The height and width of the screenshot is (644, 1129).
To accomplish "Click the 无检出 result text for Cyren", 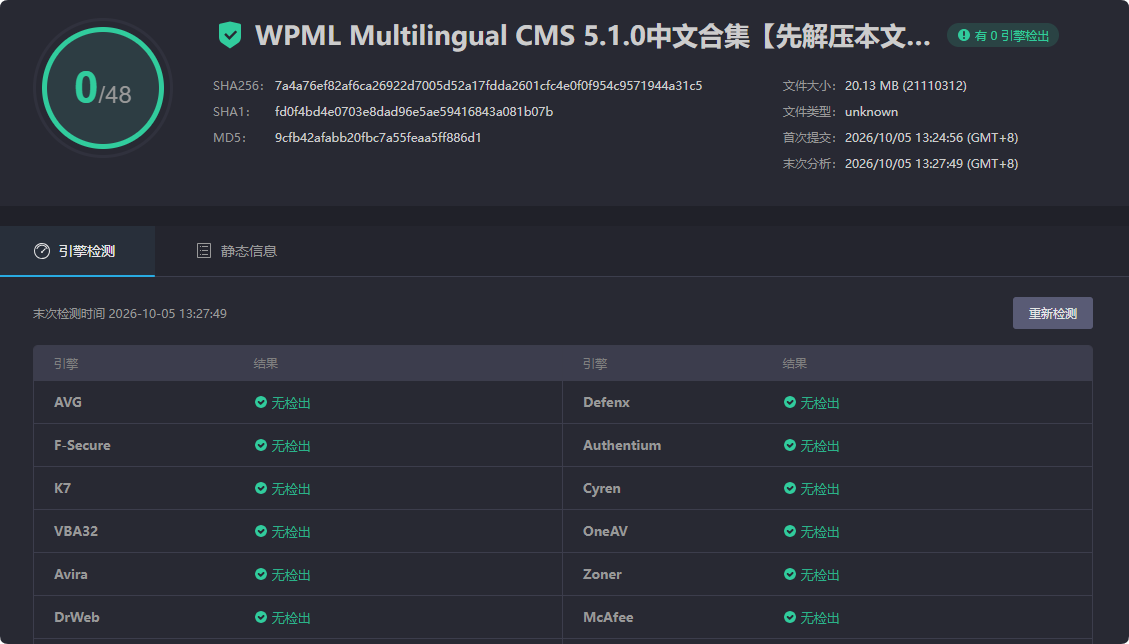I will (820, 489).
